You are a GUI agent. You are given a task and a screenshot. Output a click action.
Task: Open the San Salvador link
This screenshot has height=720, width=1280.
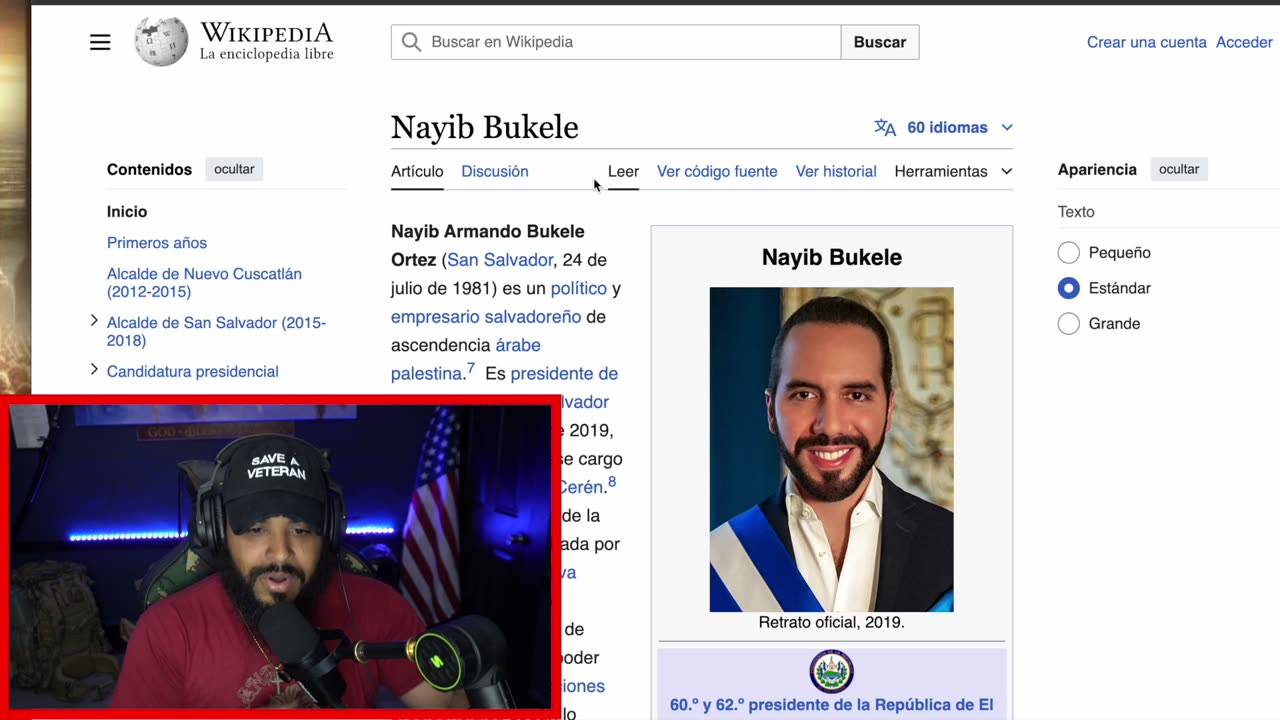point(500,260)
